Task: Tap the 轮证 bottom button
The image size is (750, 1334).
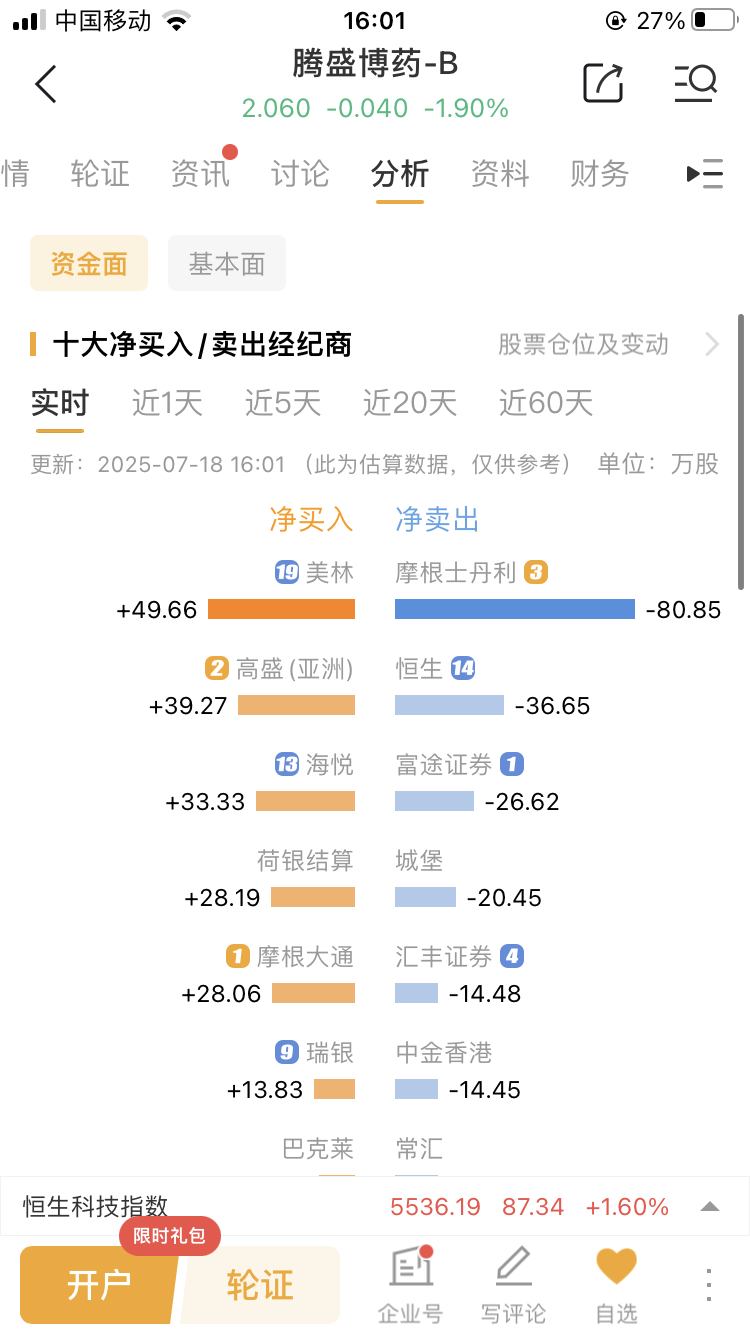Action: [260, 1285]
